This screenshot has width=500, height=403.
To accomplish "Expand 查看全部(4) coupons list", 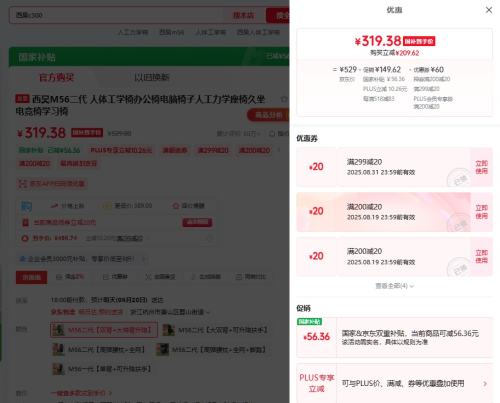I will click(x=394, y=286).
